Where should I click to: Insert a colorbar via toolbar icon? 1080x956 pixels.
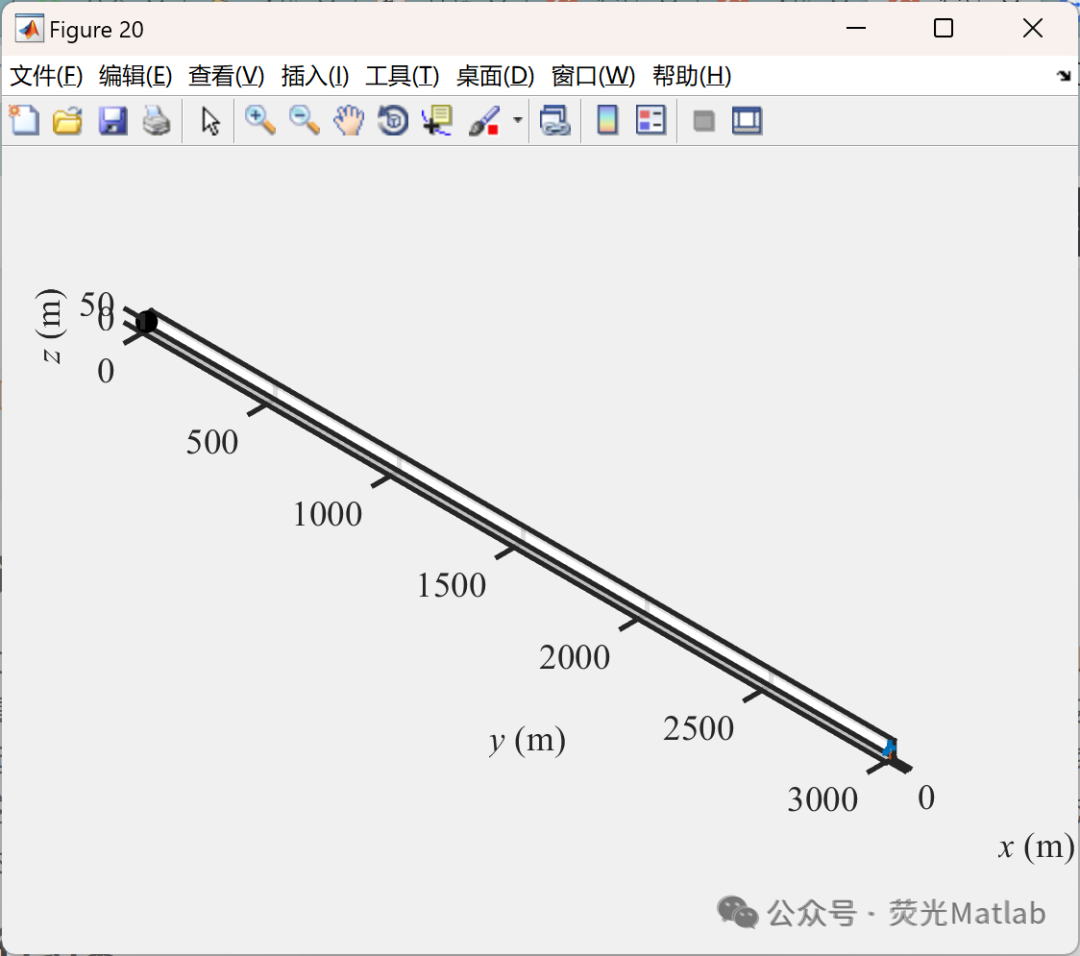[607, 121]
